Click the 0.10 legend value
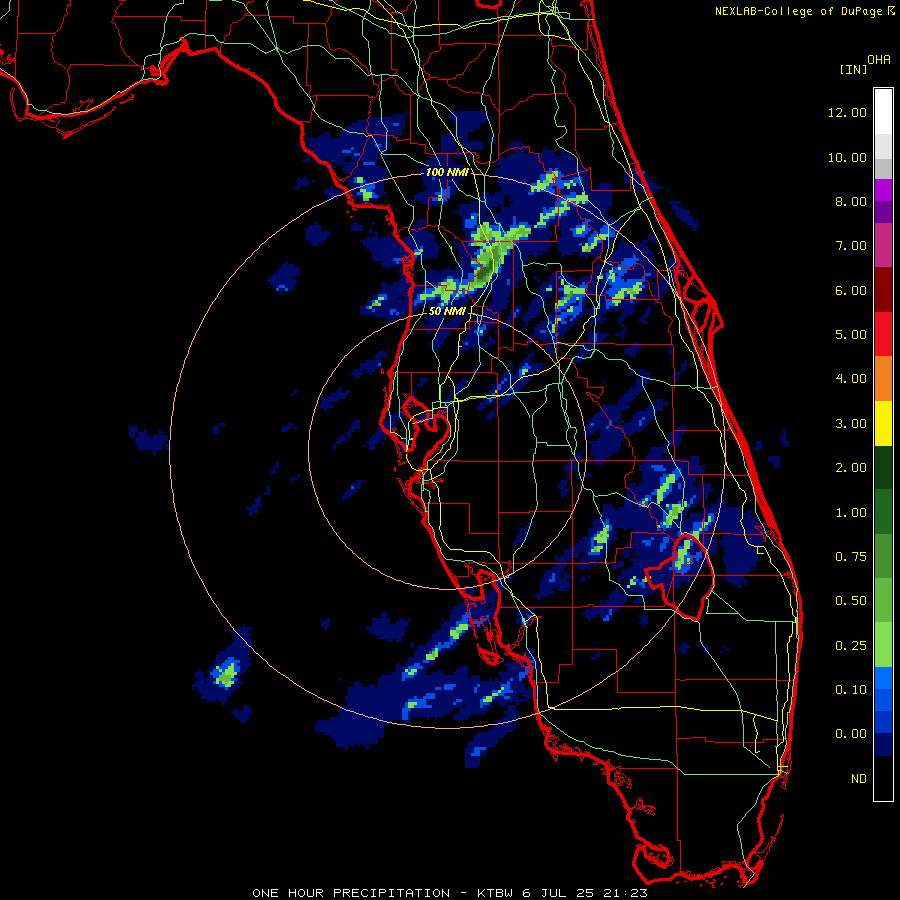The width and height of the screenshot is (900, 900). click(851, 690)
